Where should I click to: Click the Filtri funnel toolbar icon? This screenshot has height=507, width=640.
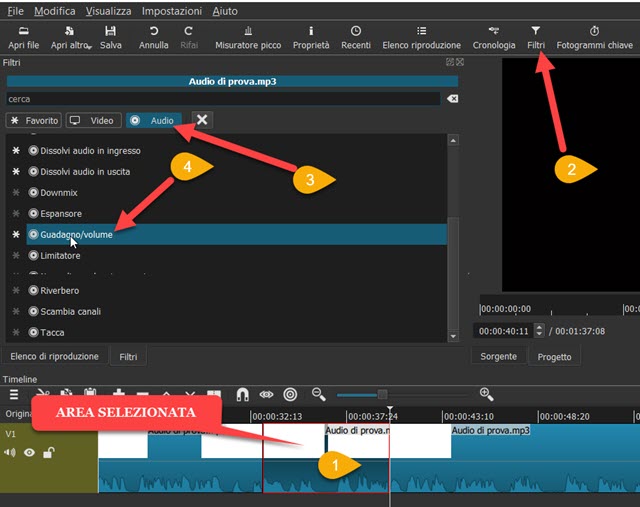[536, 31]
